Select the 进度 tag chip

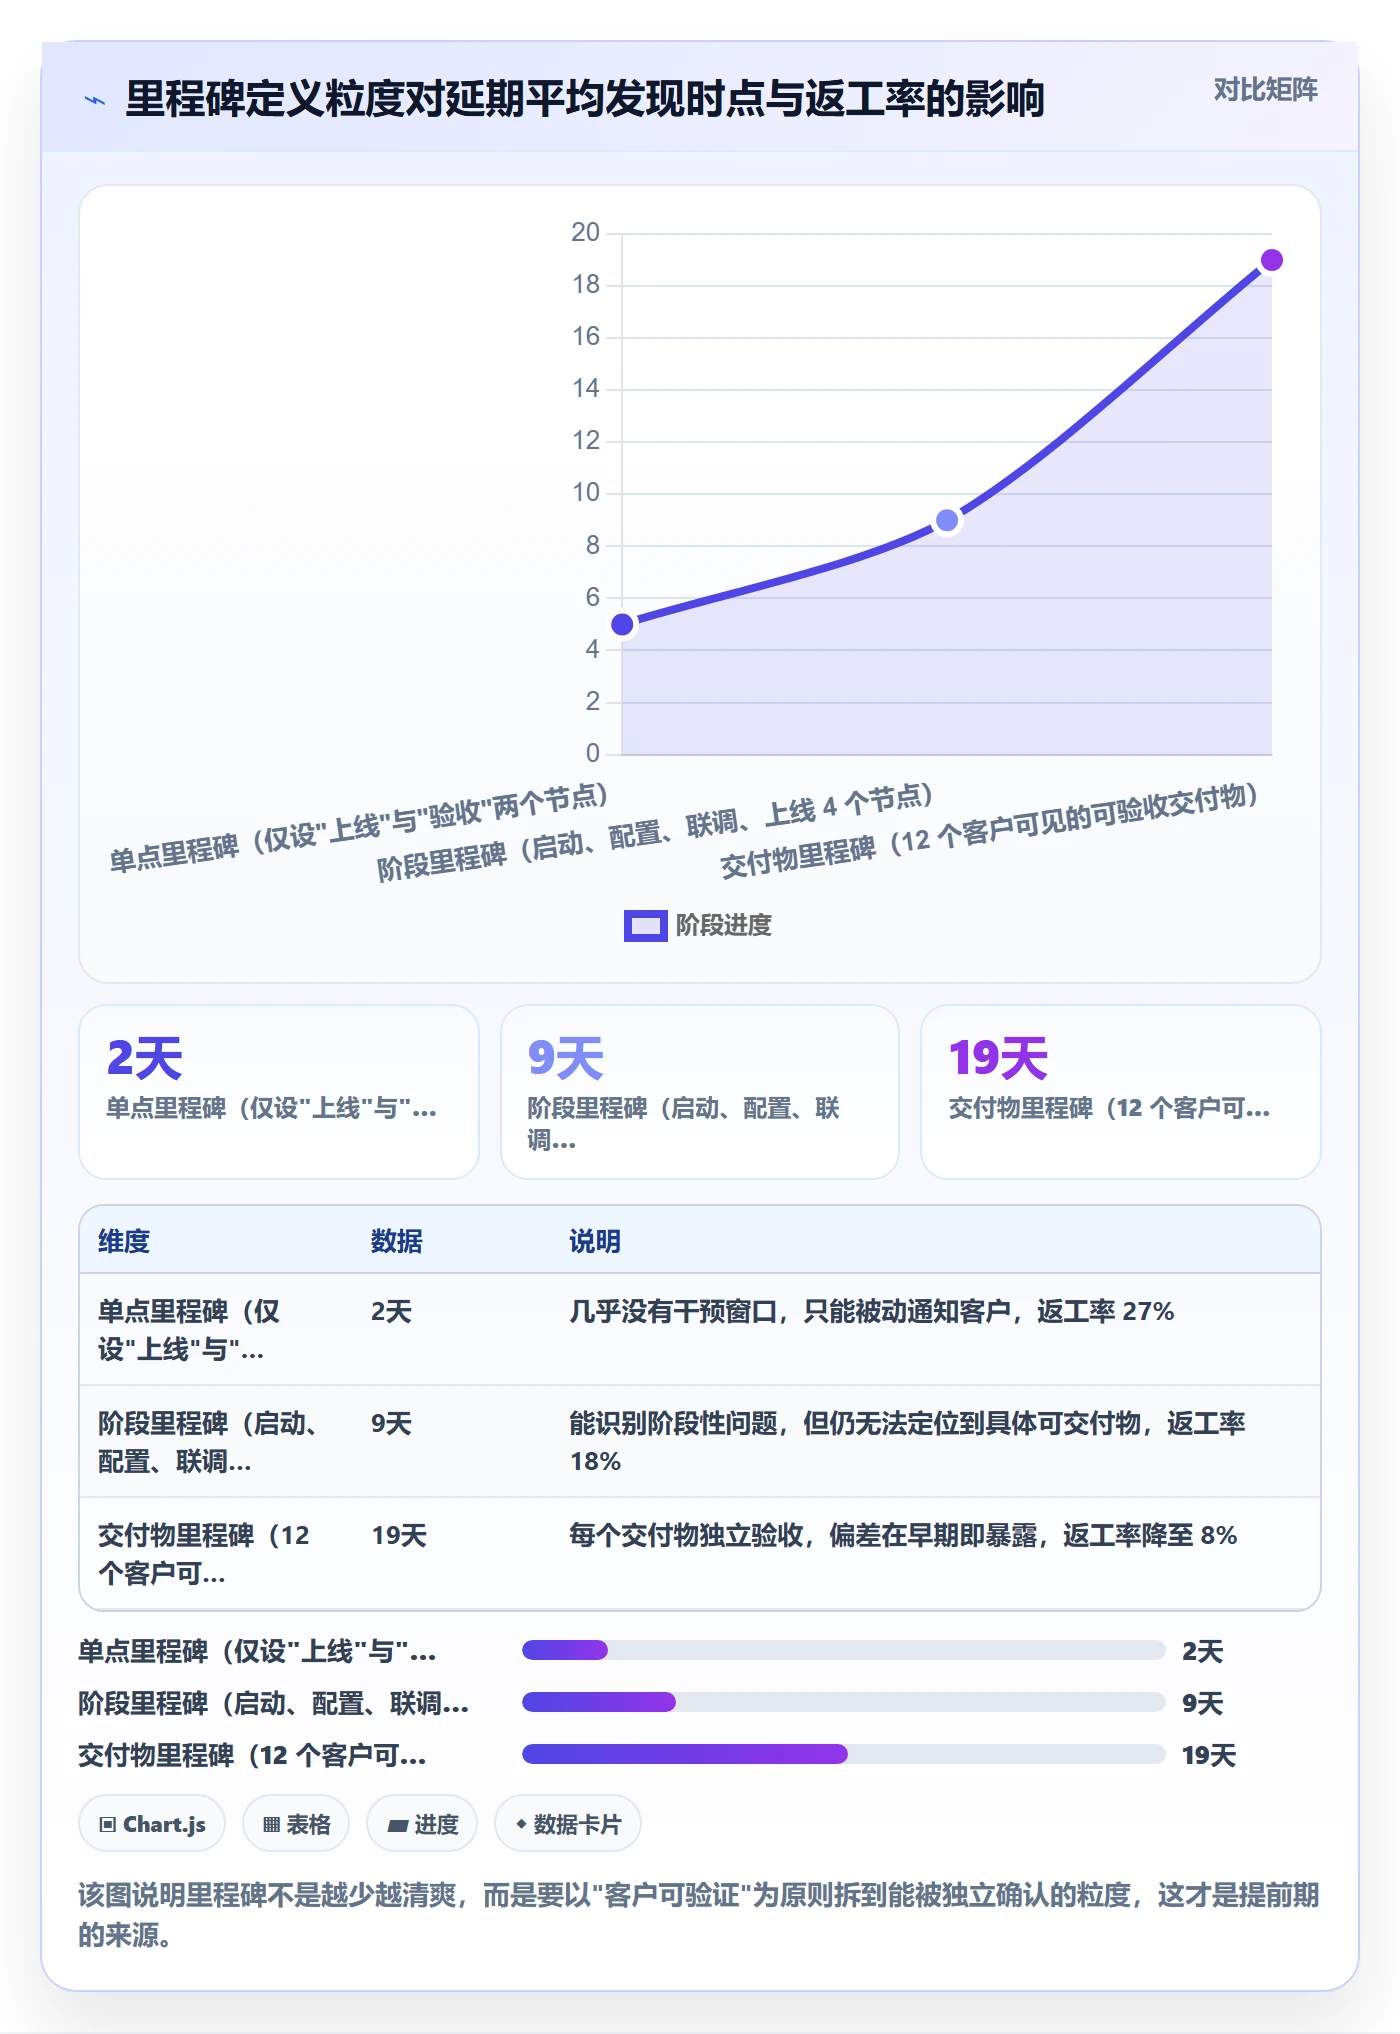[x=422, y=1824]
